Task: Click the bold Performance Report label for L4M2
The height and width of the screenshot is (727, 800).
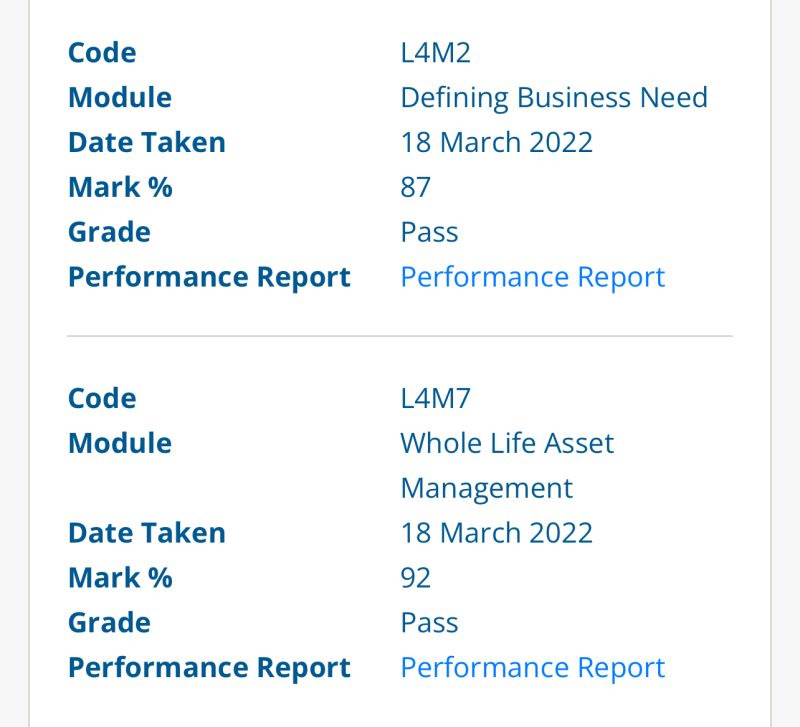Action: pyautogui.click(x=209, y=277)
